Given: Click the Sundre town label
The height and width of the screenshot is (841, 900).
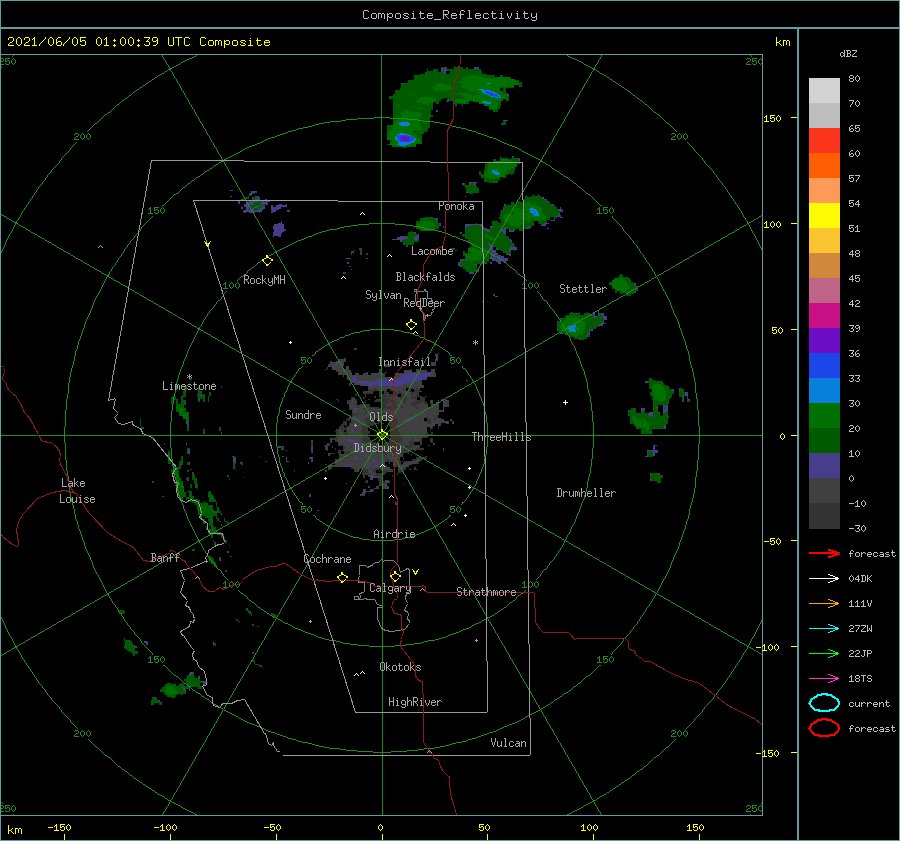Looking at the screenshot, I should click(303, 415).
